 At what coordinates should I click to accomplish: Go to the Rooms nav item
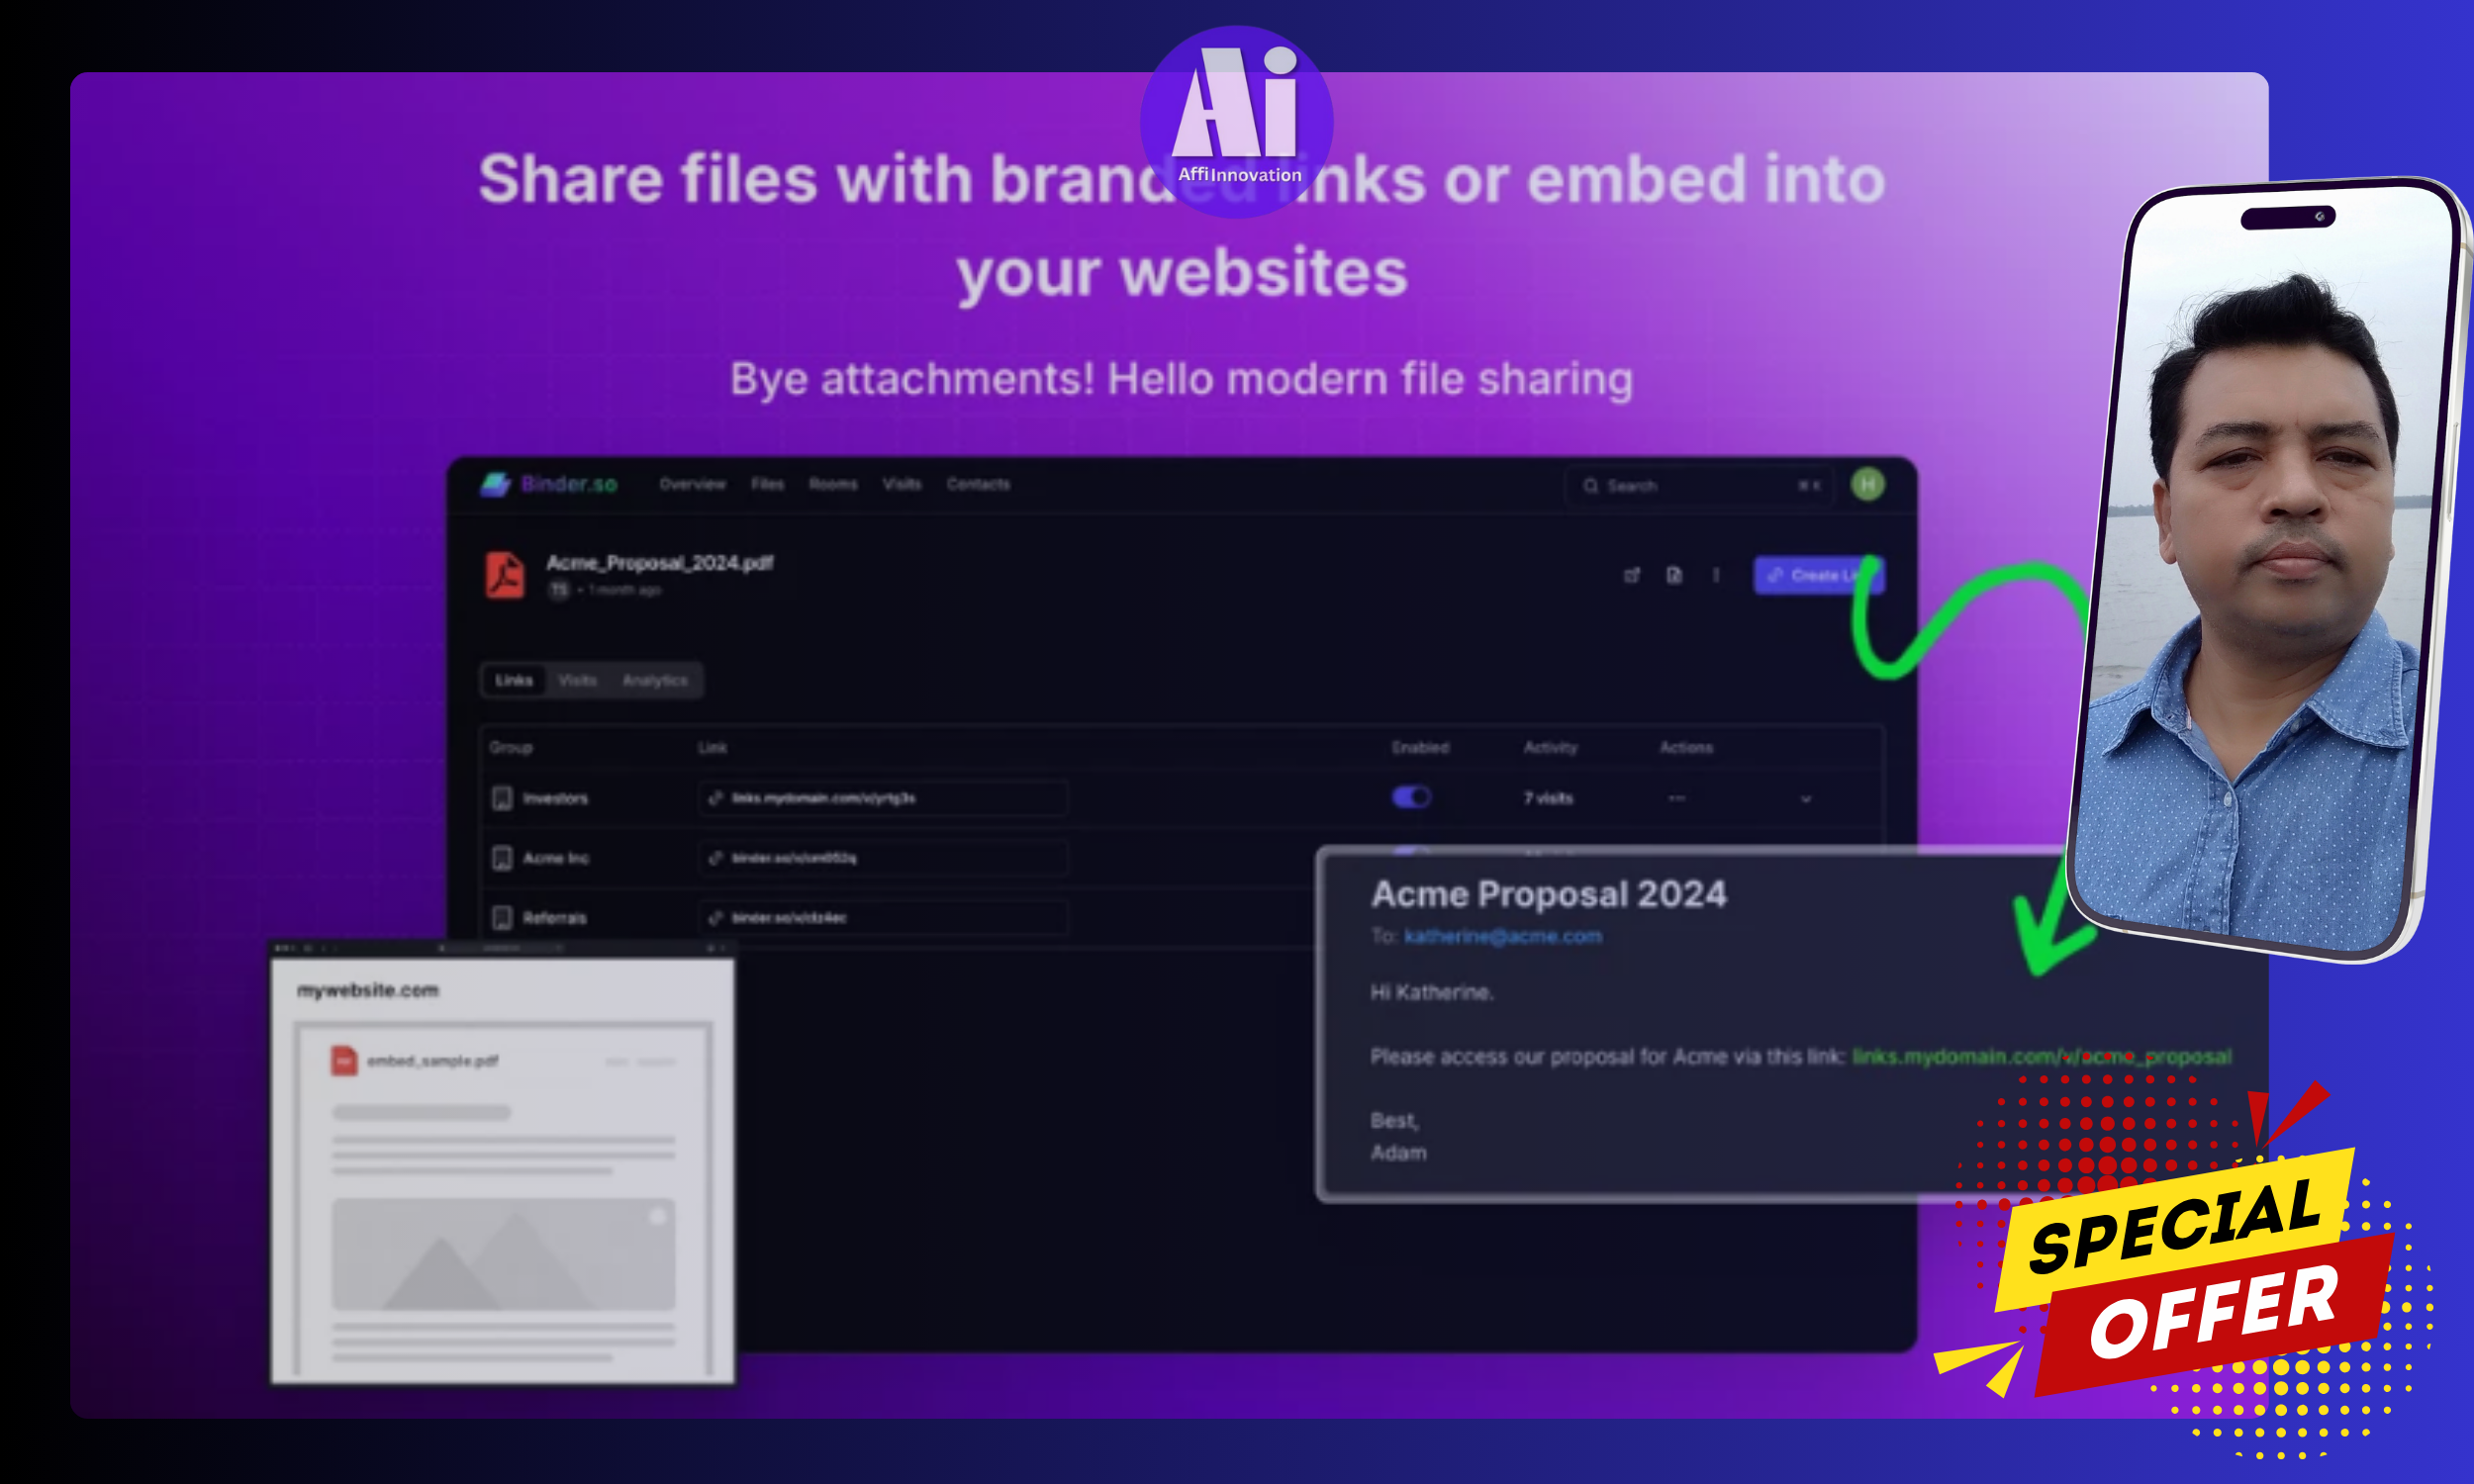[833, 484]
